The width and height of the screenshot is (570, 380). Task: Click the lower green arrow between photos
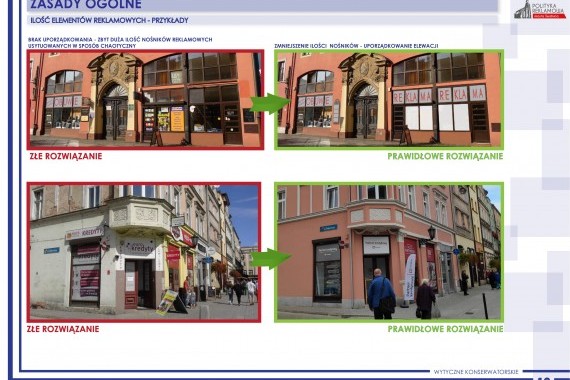point(270,259)
